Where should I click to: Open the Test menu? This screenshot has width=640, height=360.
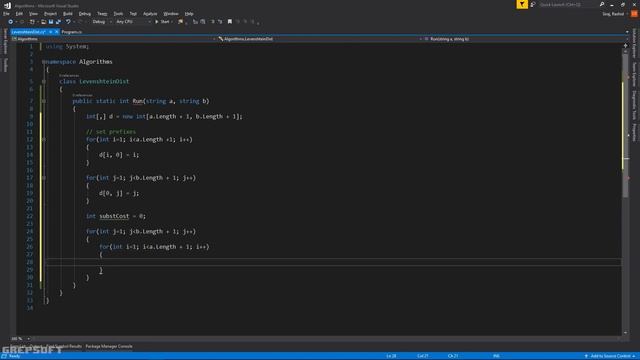coord(133,13)
